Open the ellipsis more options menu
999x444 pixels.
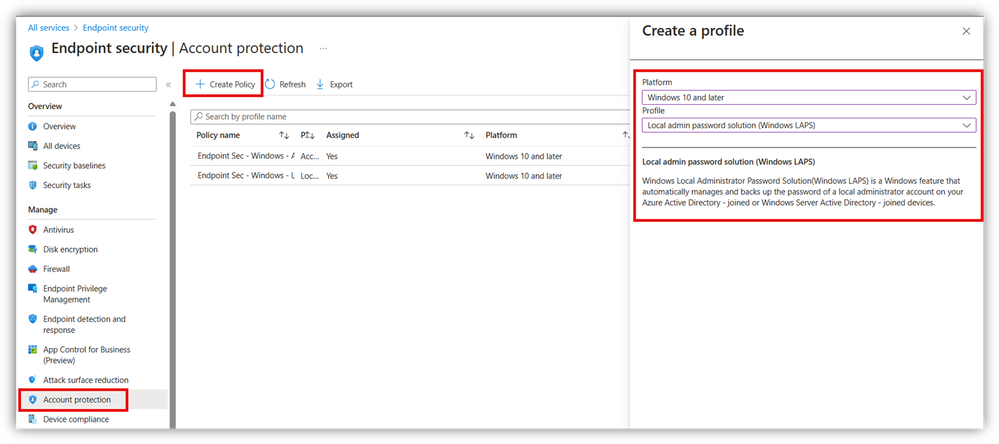click(x=323, y=48)
